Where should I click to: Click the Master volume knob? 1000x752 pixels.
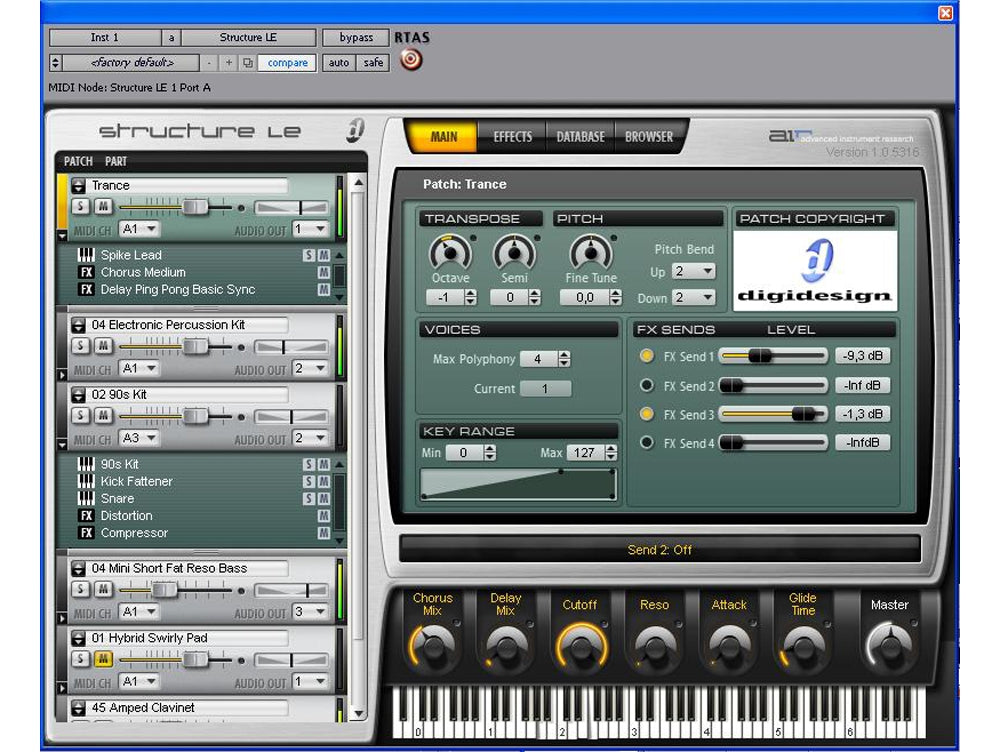(889, 646)
